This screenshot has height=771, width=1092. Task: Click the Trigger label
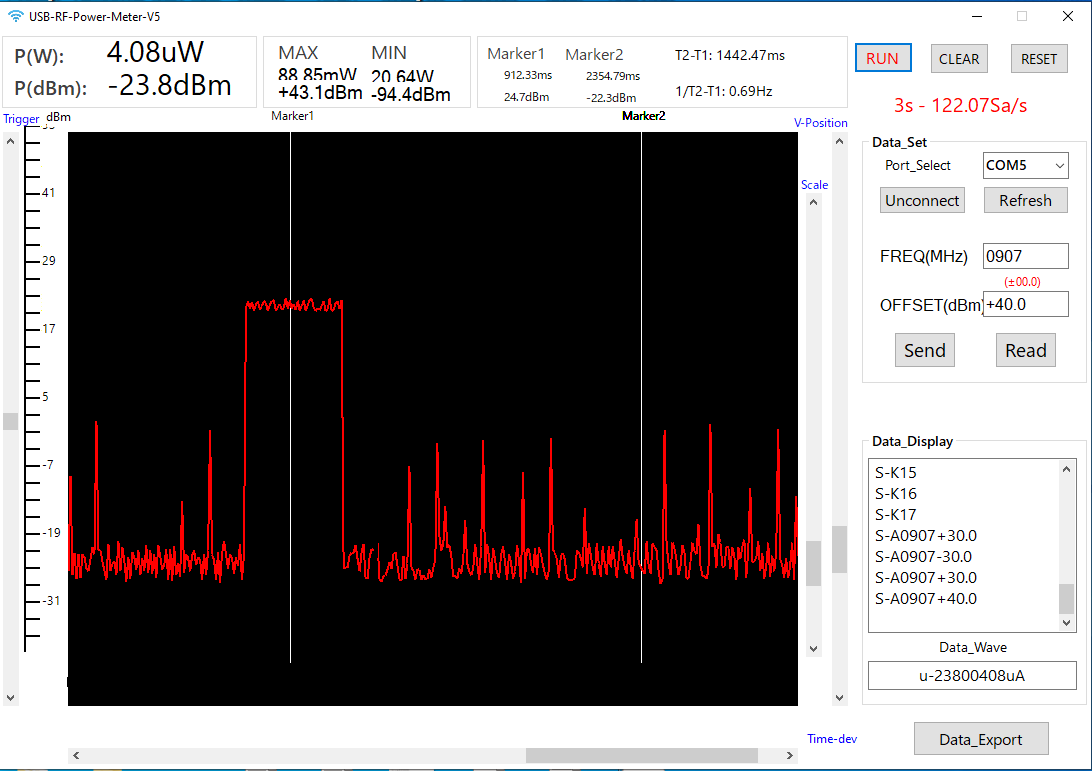22,118
